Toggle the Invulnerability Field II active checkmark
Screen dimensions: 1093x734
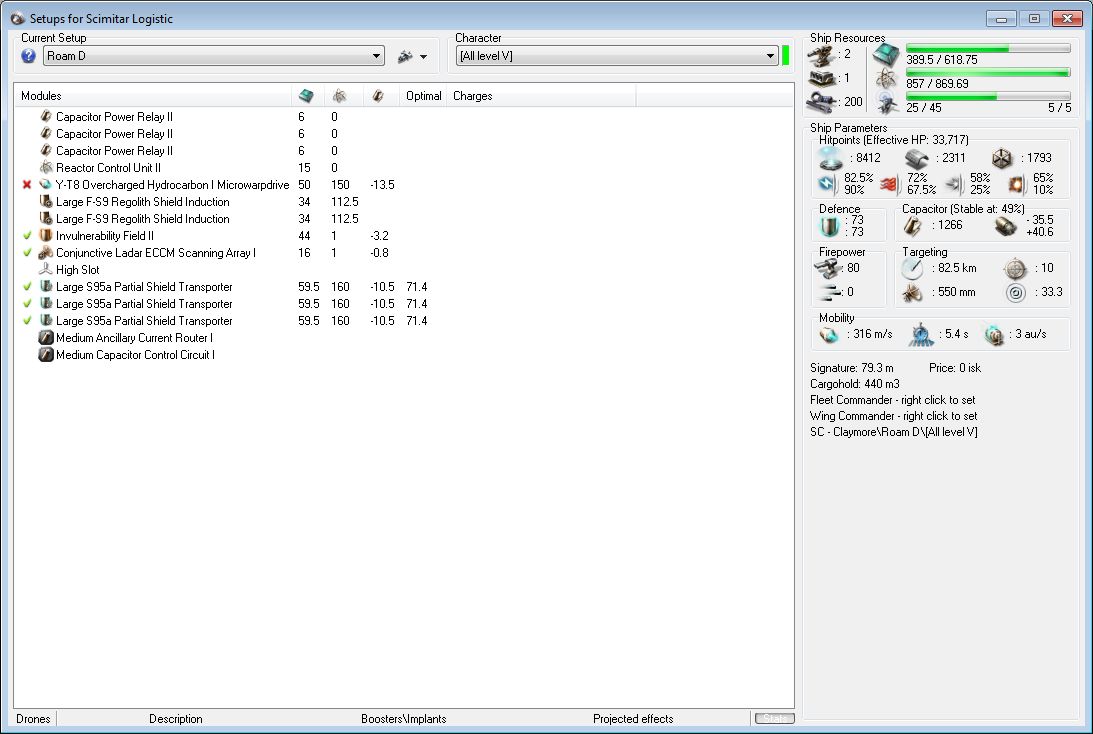click(x=27, y=236)
